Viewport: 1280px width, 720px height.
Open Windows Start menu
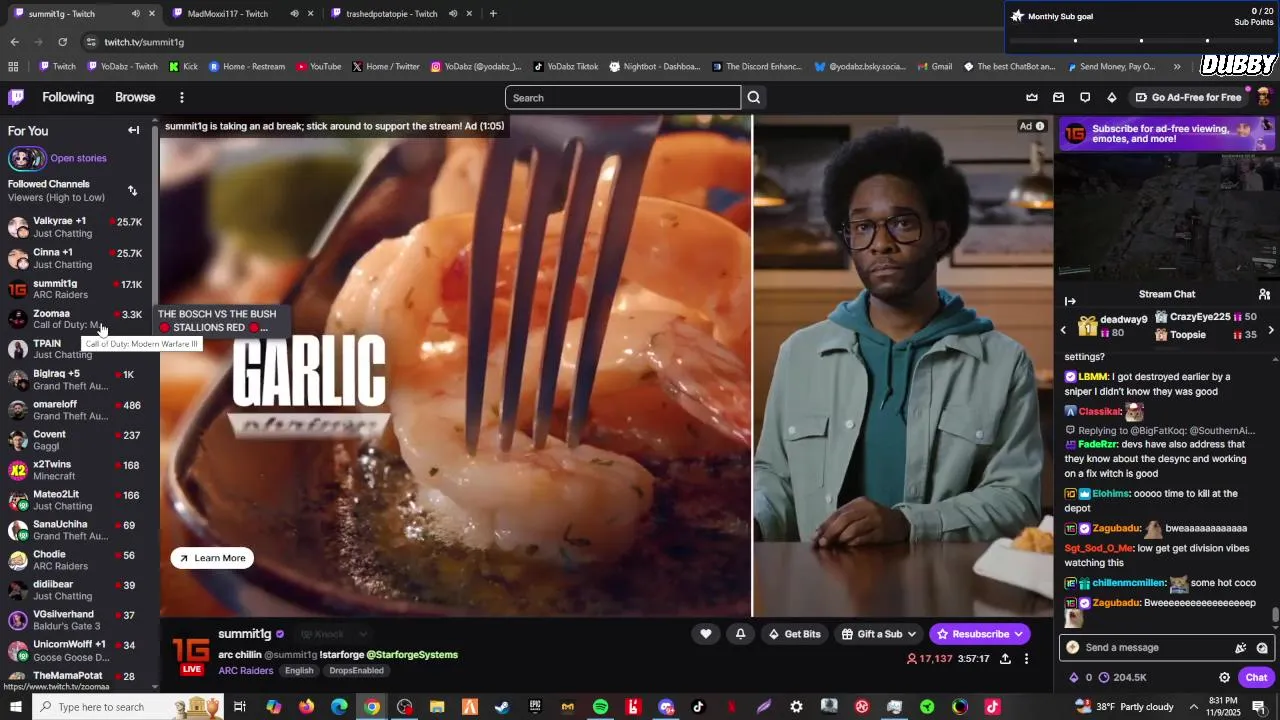pyautogui.click(x=15, y=707)
